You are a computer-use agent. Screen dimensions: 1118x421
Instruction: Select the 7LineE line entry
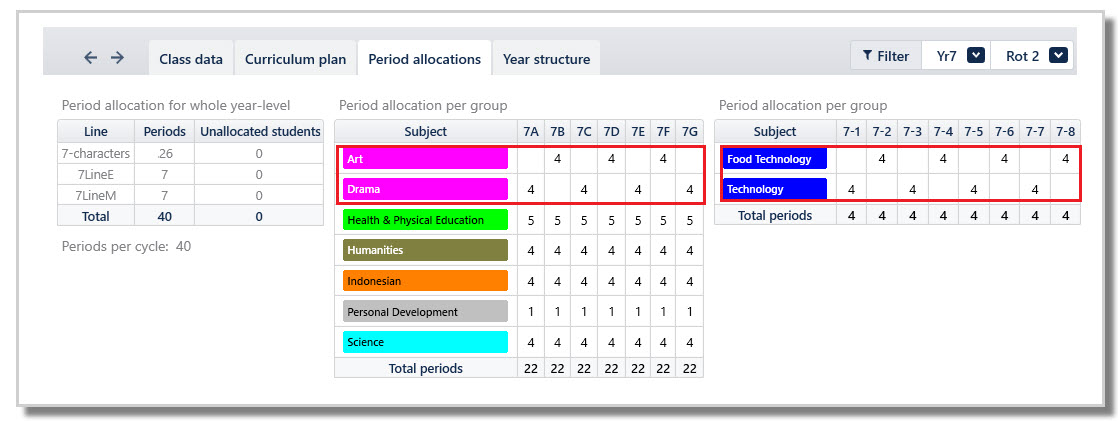tap(96, 174)
